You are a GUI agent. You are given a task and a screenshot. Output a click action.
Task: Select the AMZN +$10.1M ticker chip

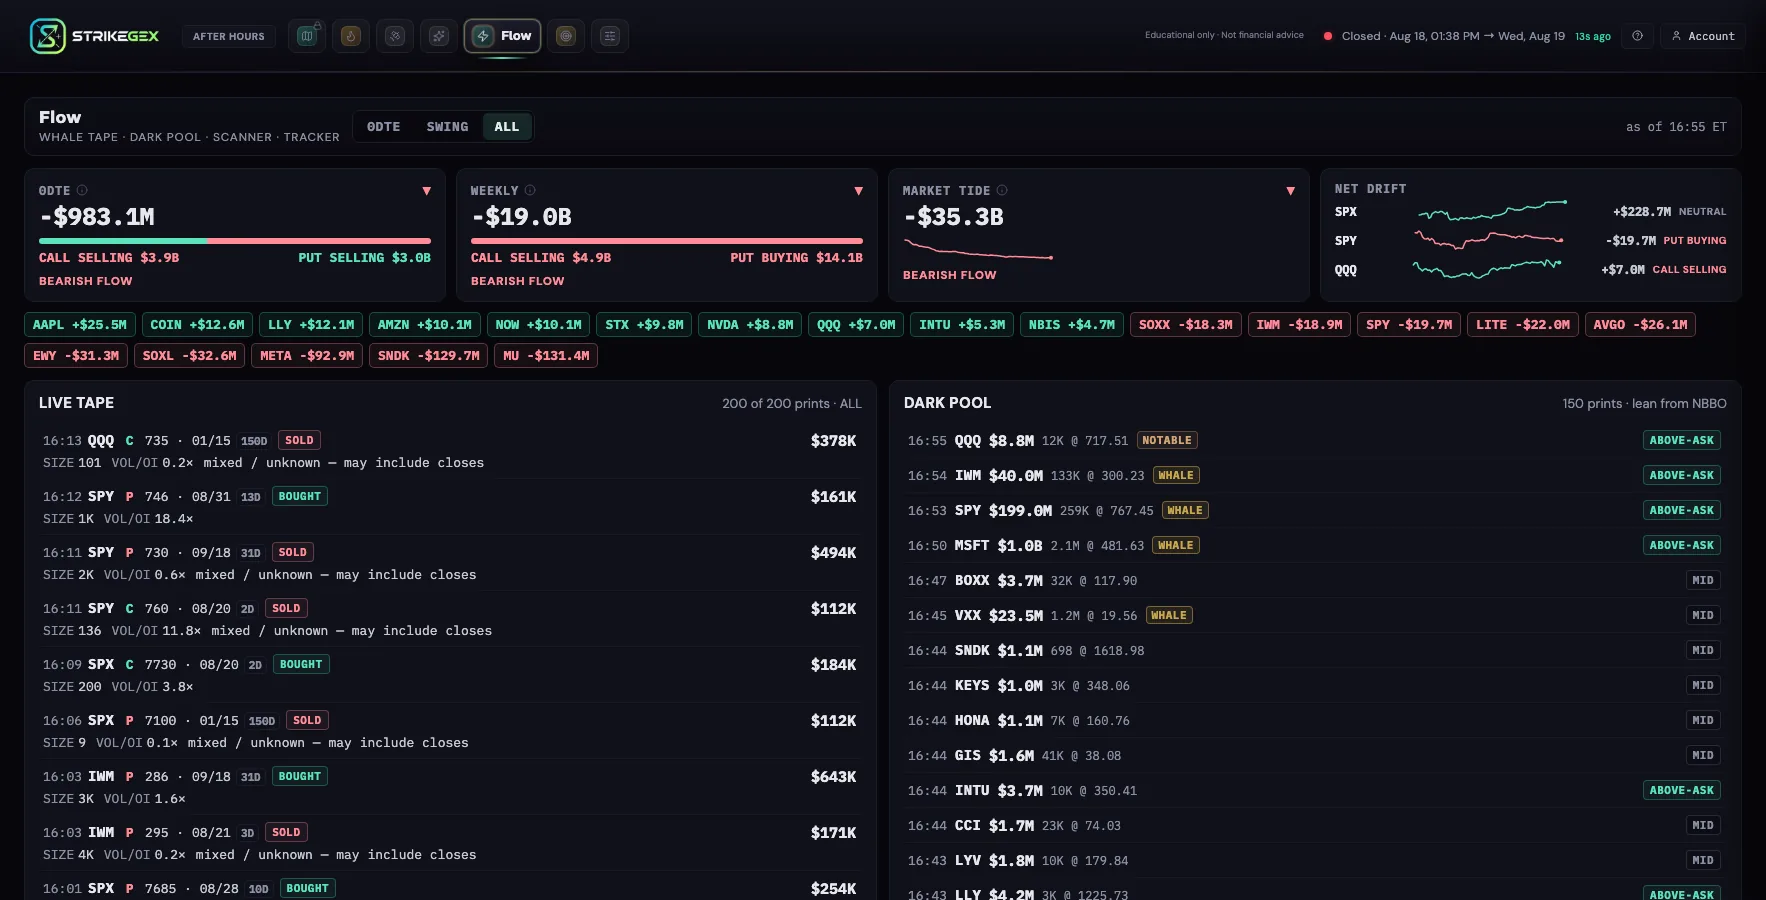tap(424, 325)
